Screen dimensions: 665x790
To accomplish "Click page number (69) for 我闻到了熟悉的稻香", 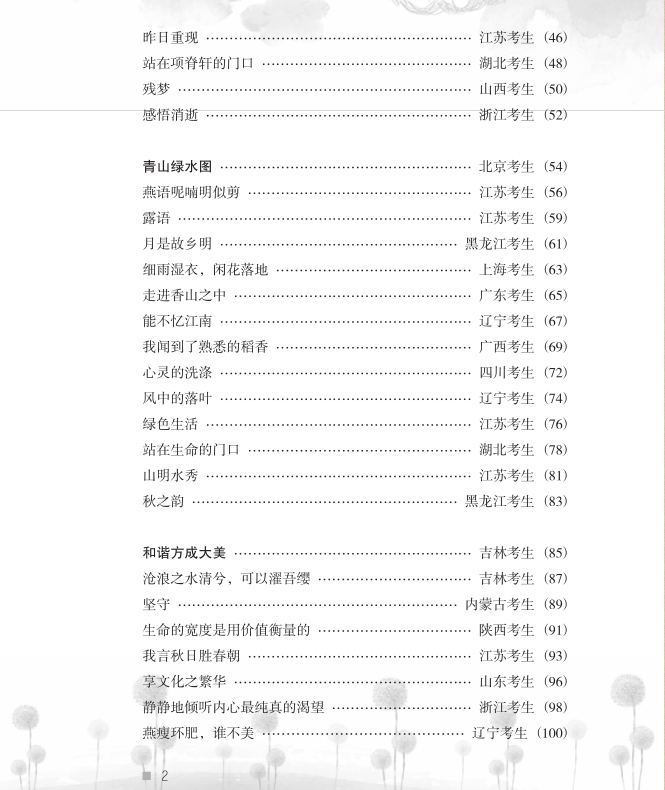I will (x=555, y=347).
